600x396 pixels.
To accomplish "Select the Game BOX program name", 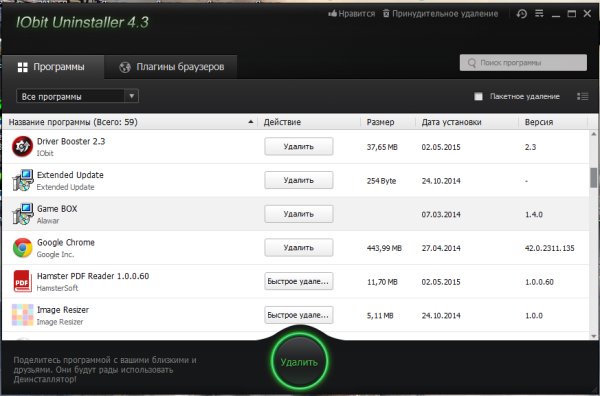I will click(x=57, y=209).
